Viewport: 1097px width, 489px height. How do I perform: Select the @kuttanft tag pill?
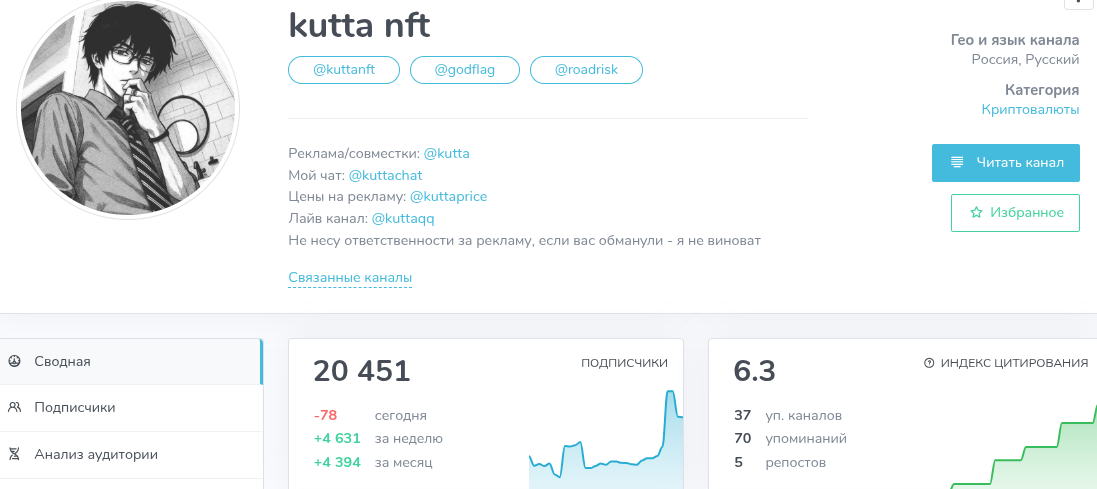[344, 70]
